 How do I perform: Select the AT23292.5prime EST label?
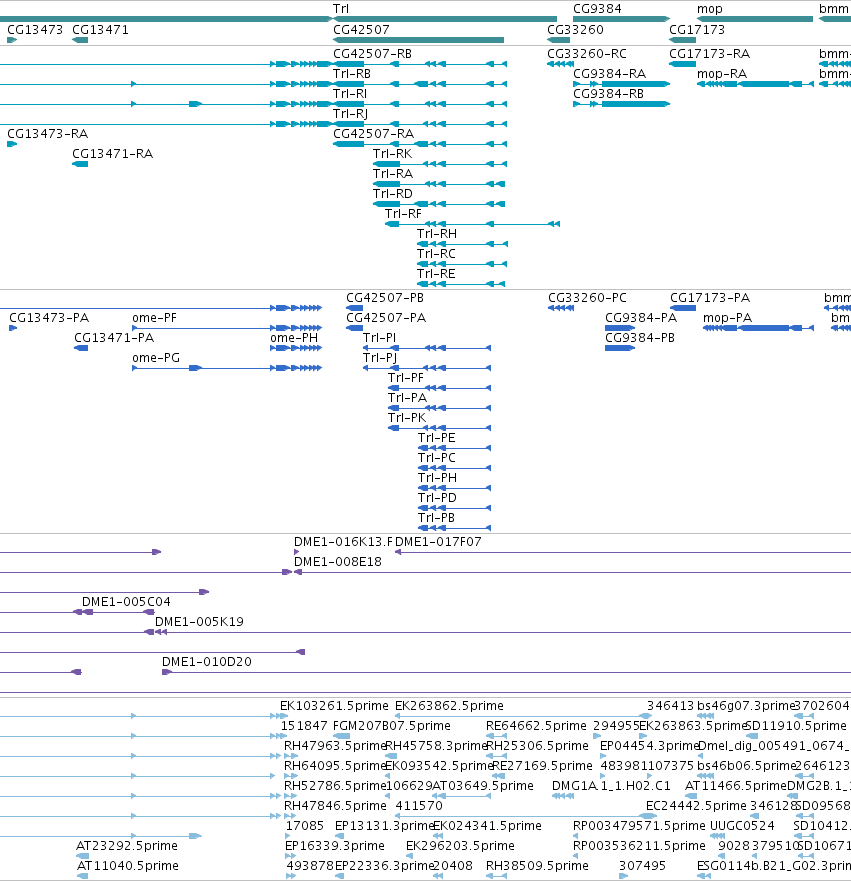[x=127, y=845]
